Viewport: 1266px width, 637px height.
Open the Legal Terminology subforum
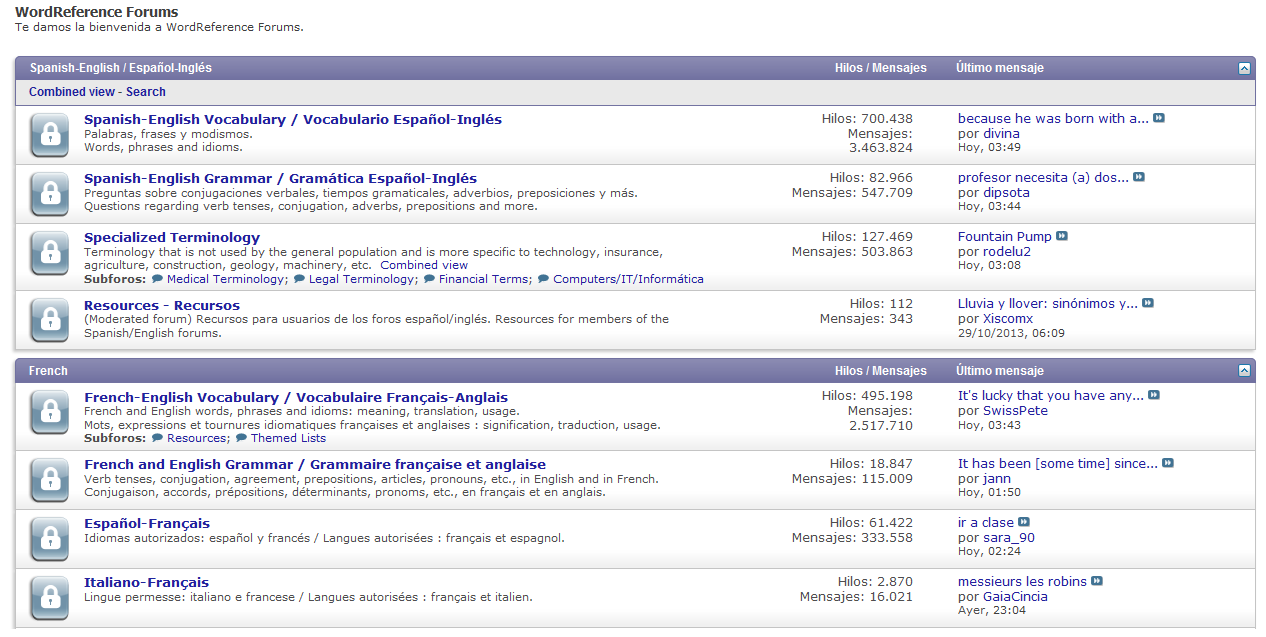(361, 280)
